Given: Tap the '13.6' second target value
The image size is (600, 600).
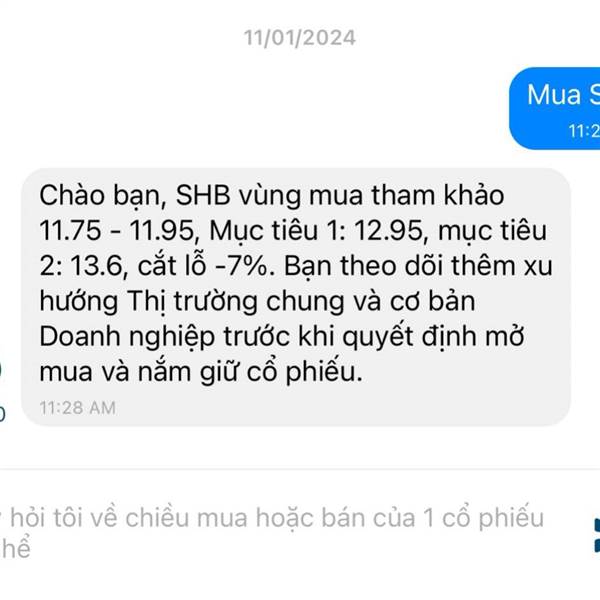Looking at the screenshot, I should pos(96,266).
